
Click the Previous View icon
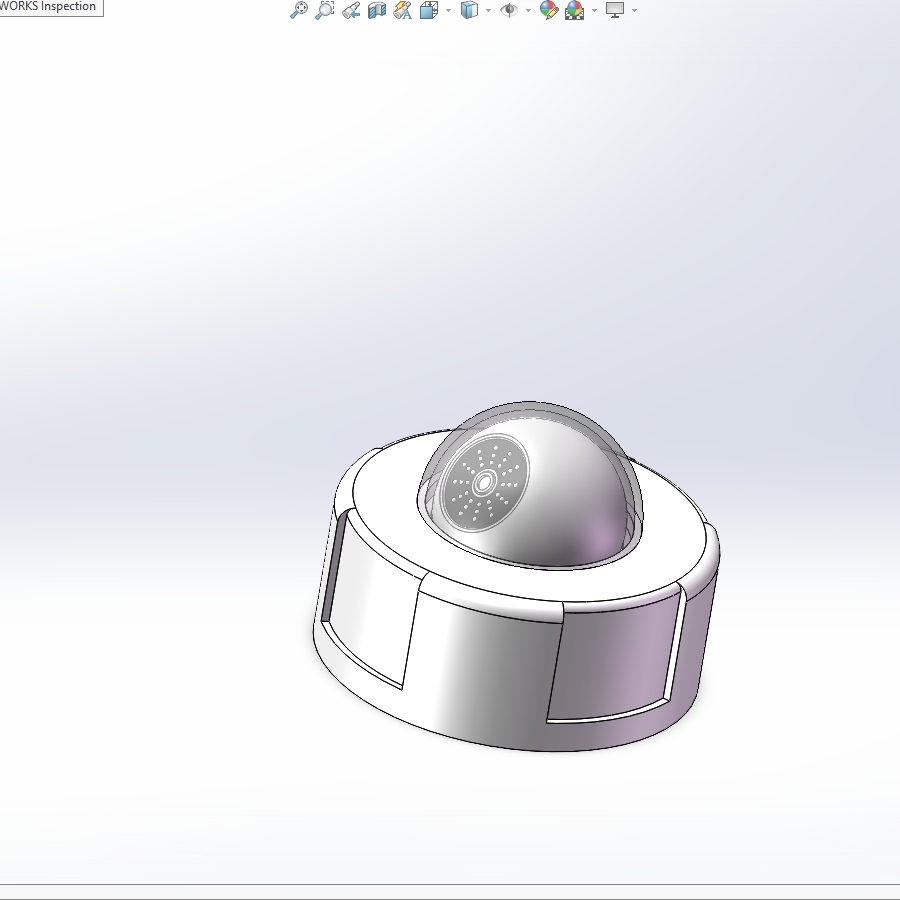[351, 10]
